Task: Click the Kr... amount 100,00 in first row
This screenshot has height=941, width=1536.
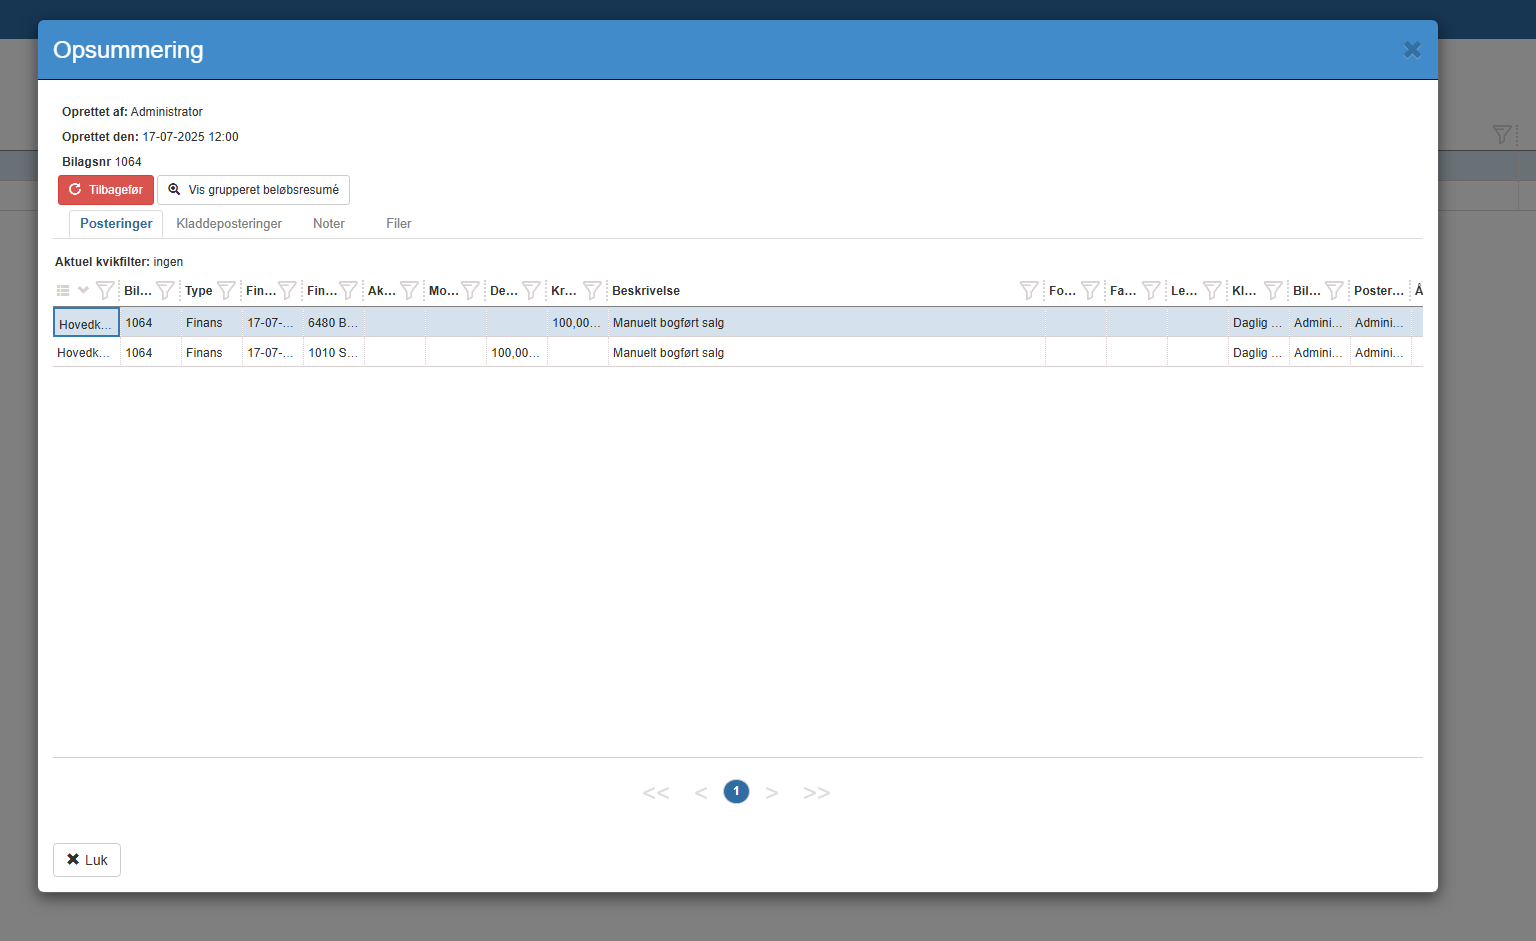Action: [x=577, y=323]
